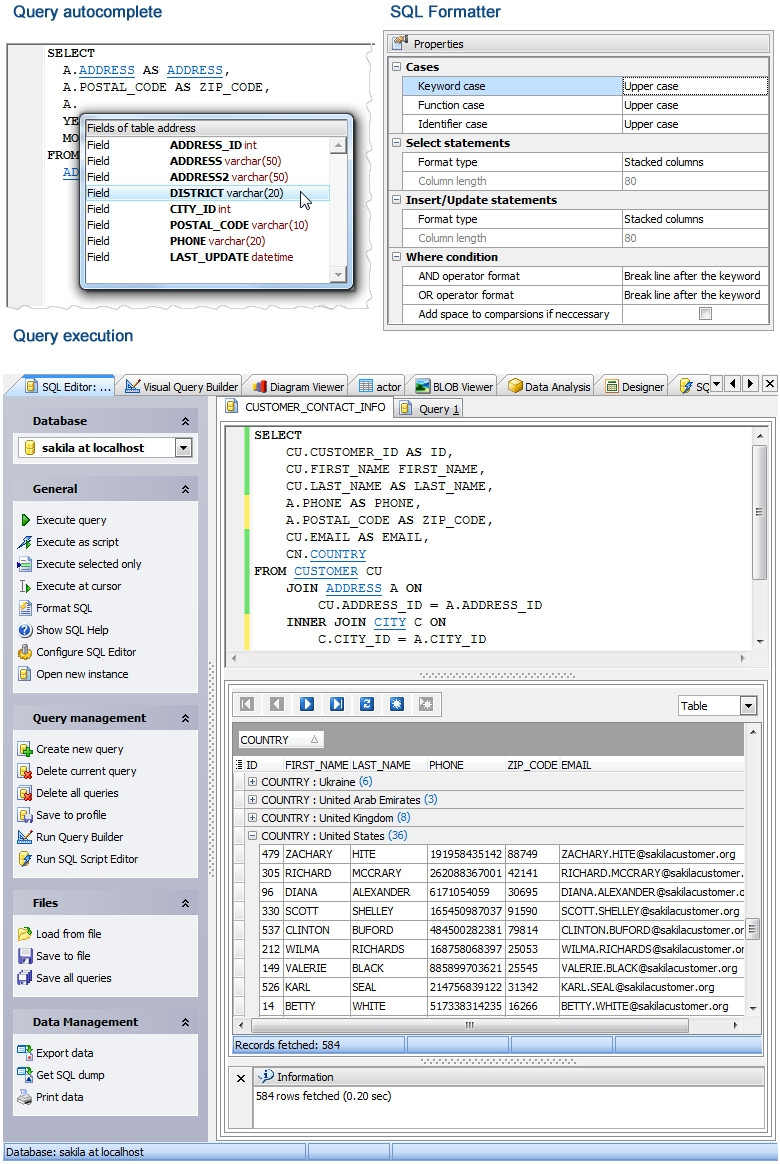Click the Format SQL icon
This screenshot has width=780, height=1164.
coord(26,608)
